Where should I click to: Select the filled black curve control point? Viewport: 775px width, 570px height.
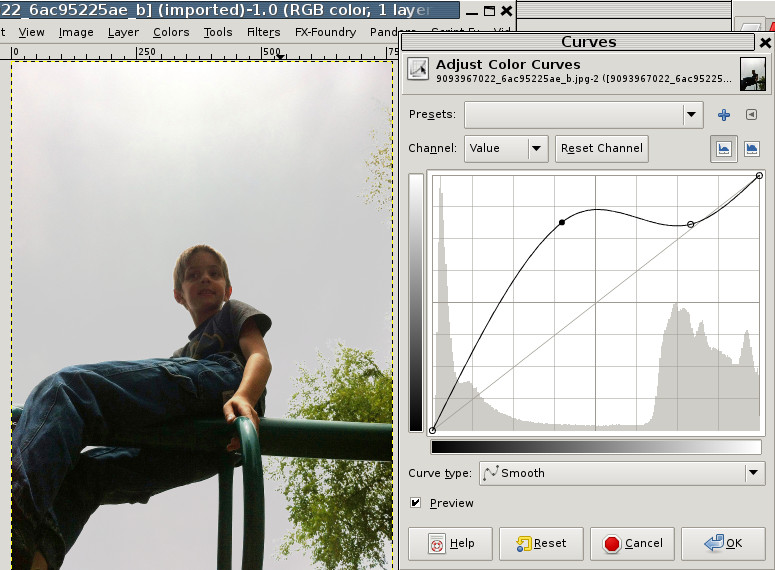click(x=562, y=222)
